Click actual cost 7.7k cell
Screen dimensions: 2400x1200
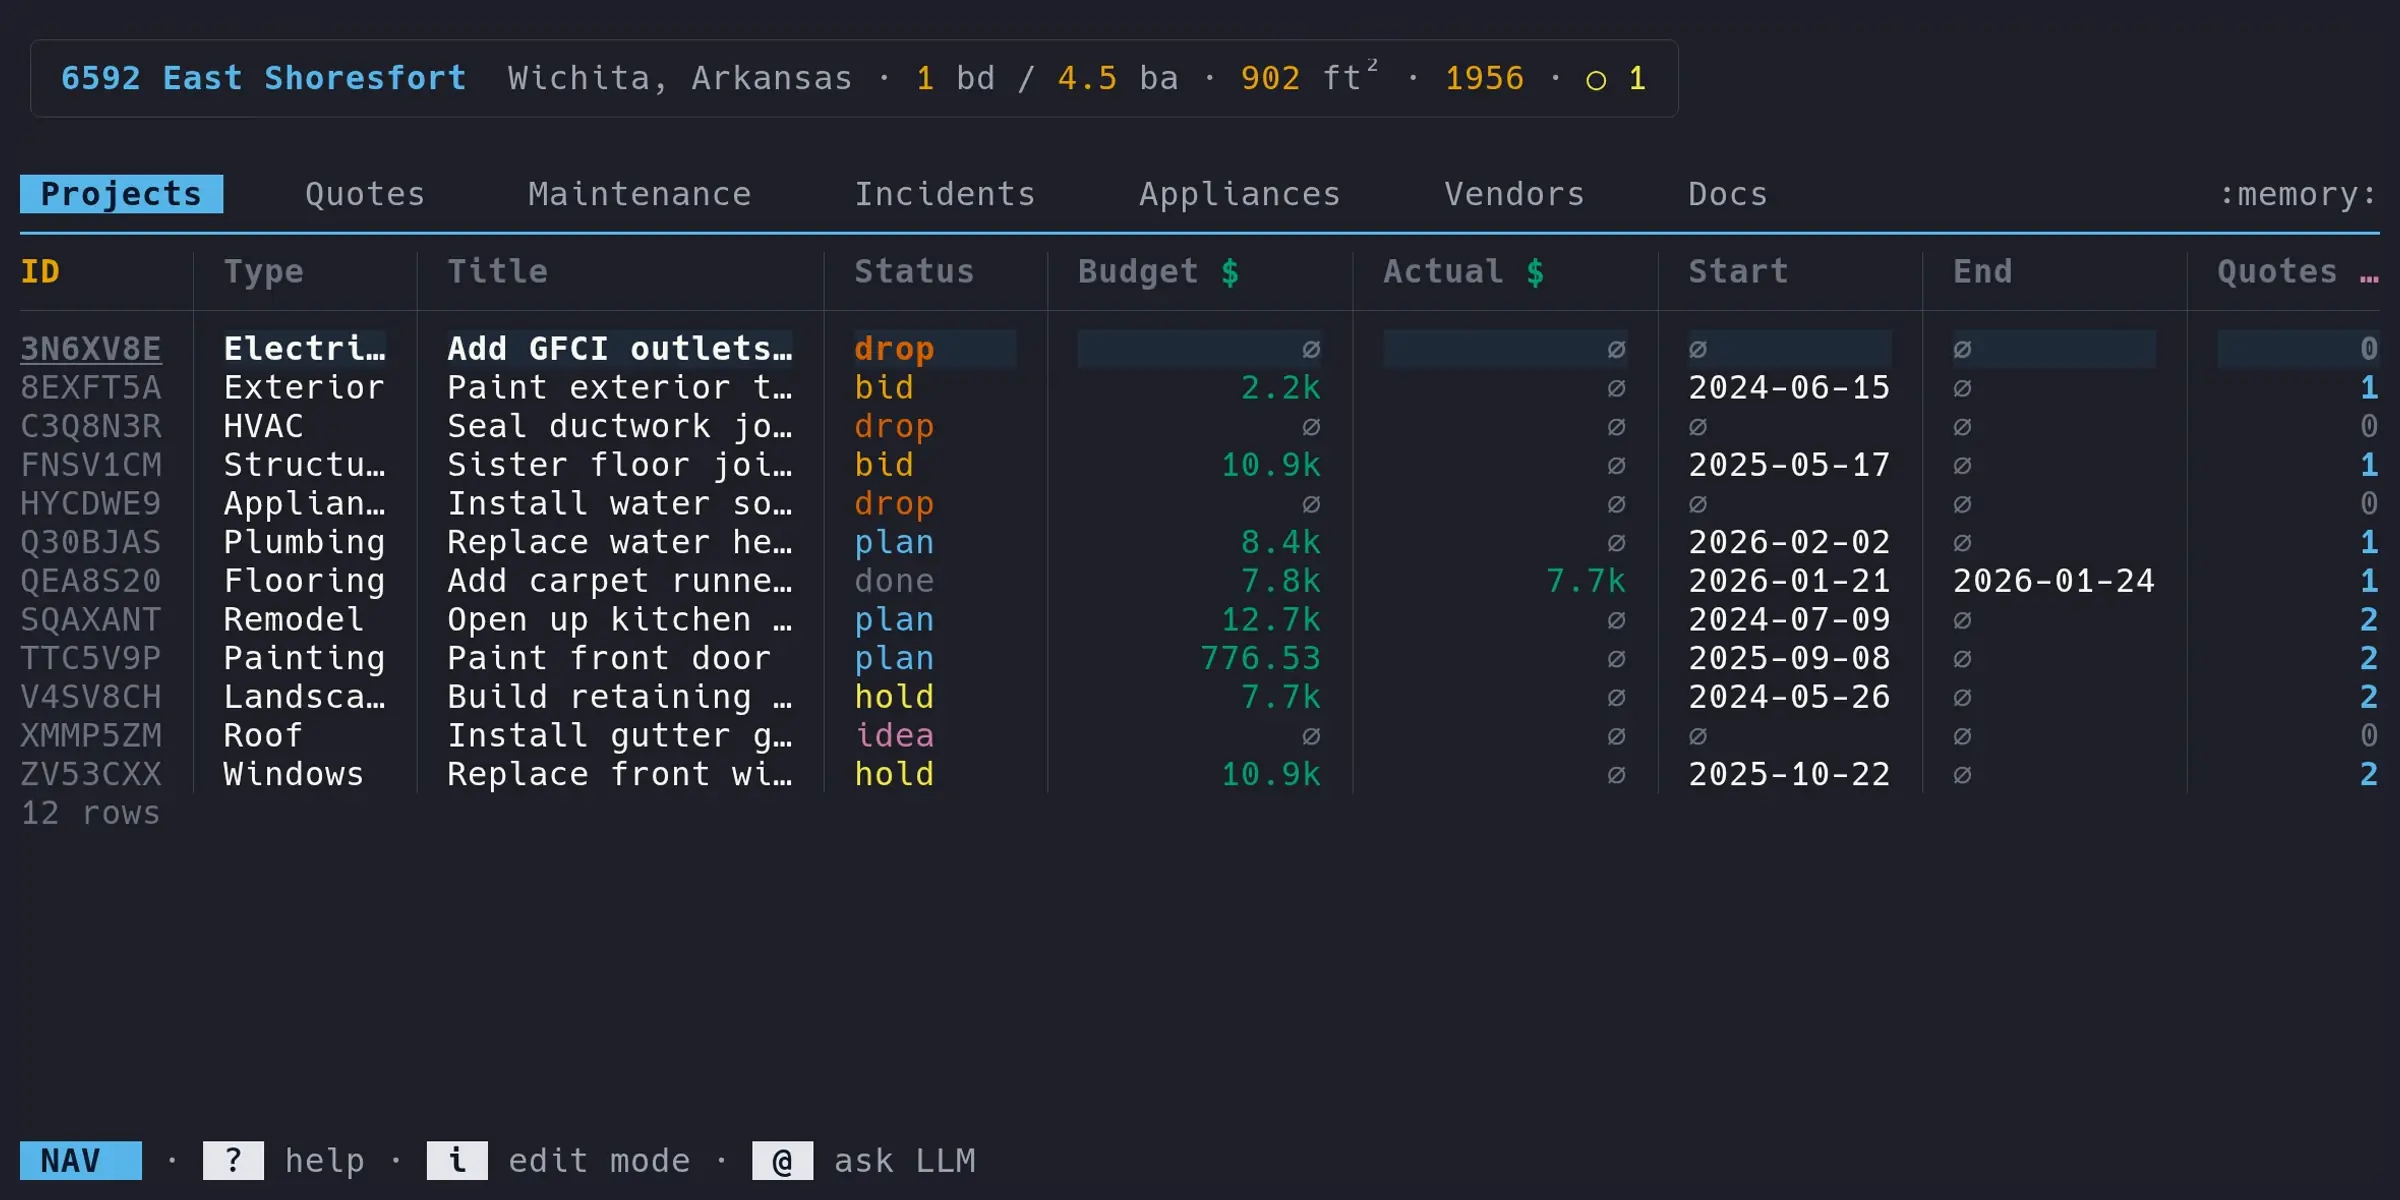1586,581
